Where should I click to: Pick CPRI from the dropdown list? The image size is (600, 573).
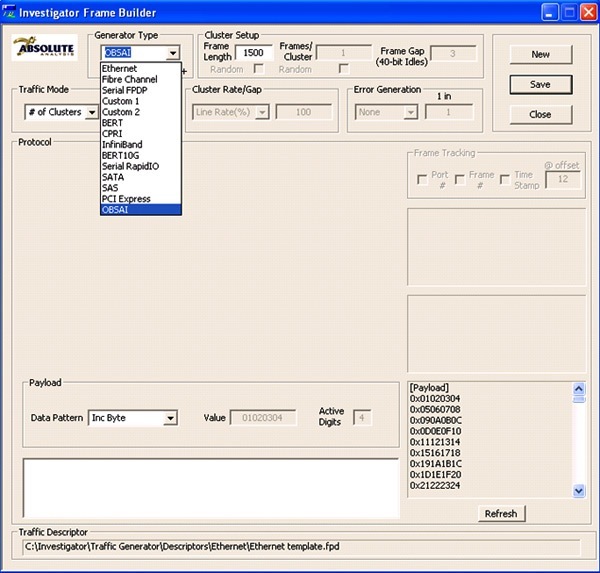pos(140,134)
